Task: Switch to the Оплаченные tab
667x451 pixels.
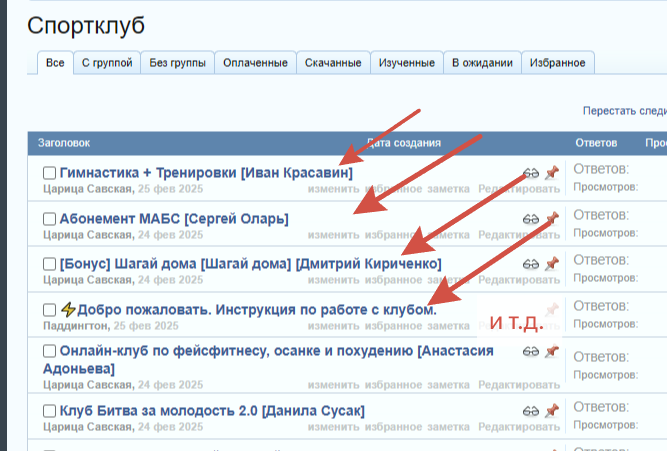Action: [x=256, y=63]
